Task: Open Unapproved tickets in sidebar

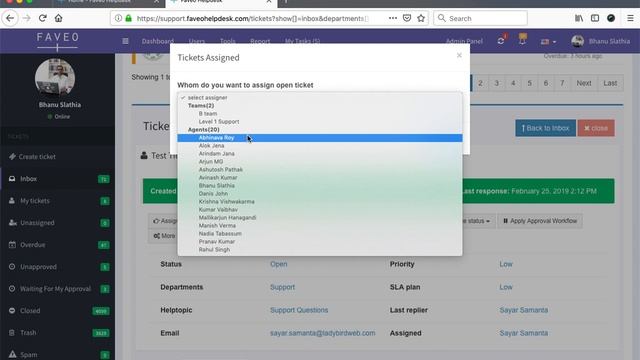Action: (x=57, y=267)
